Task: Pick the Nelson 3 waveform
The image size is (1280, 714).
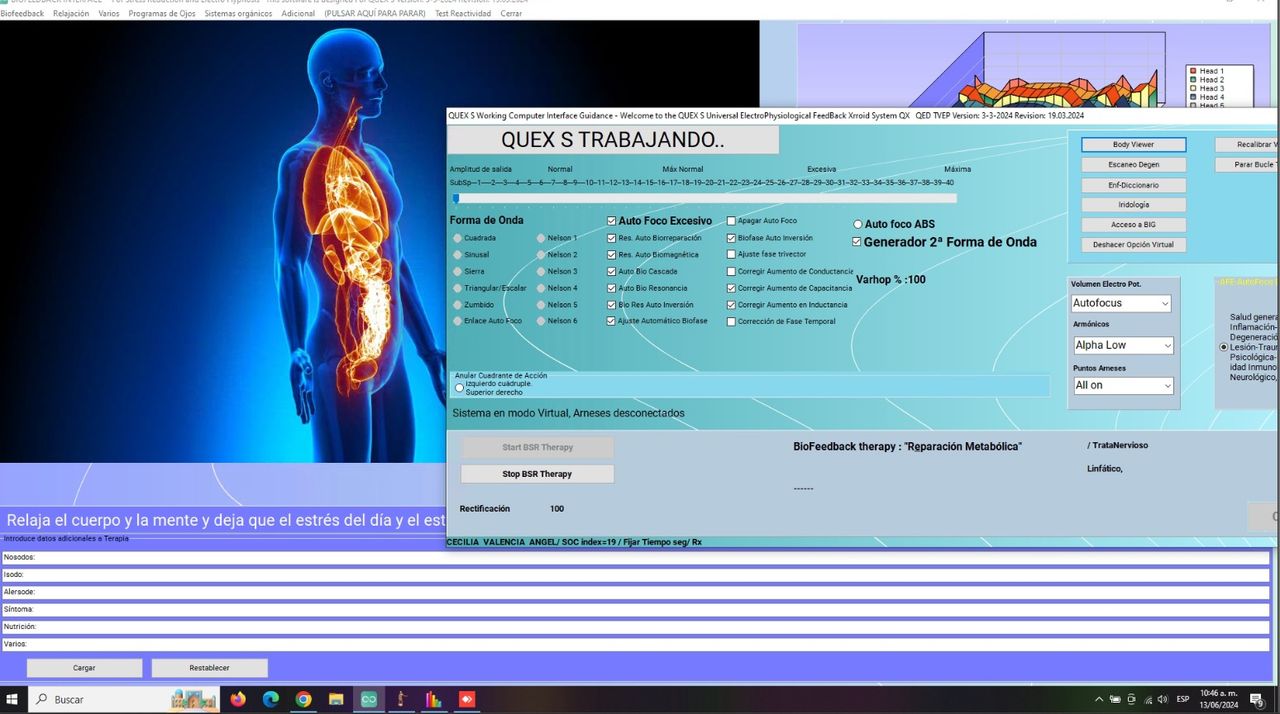Action: point(541,271)
